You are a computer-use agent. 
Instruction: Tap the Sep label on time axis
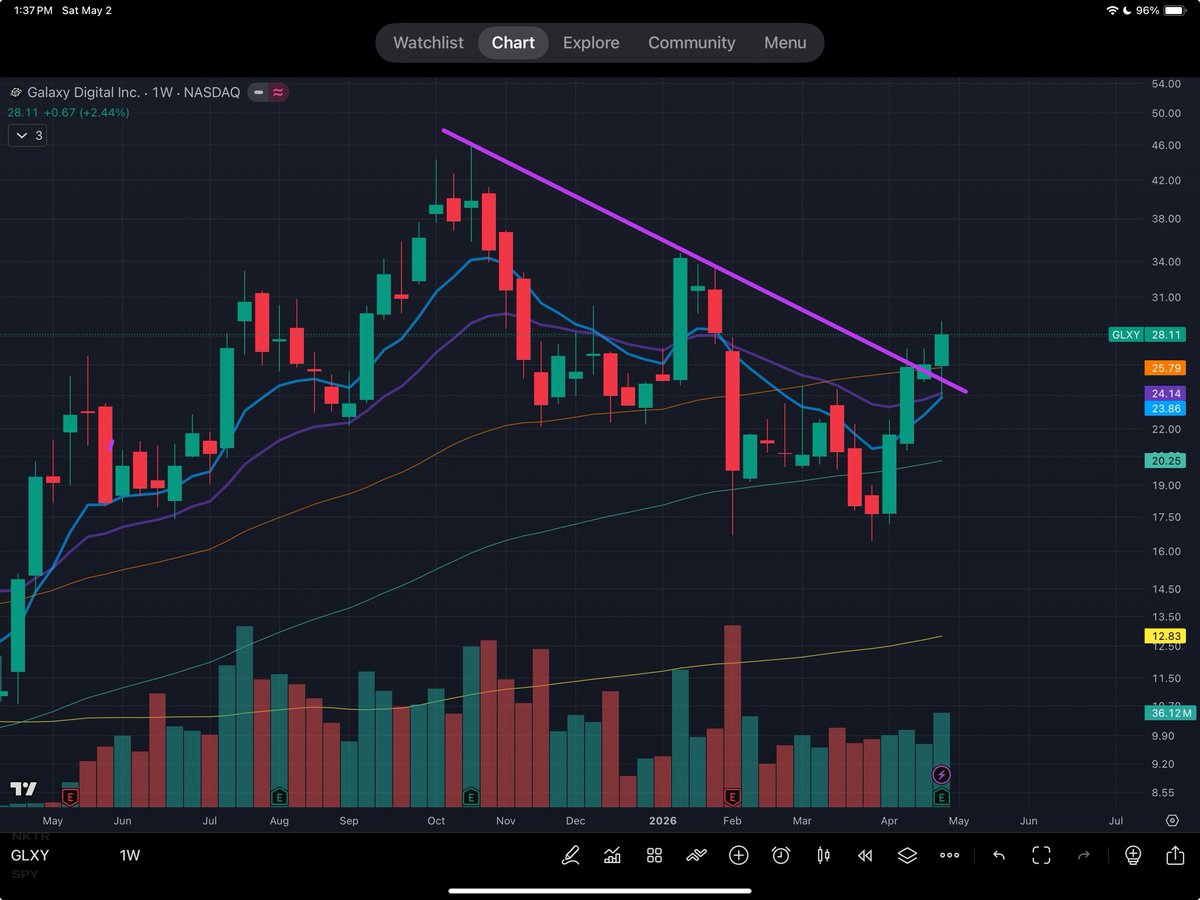click(x=349, y=820)
